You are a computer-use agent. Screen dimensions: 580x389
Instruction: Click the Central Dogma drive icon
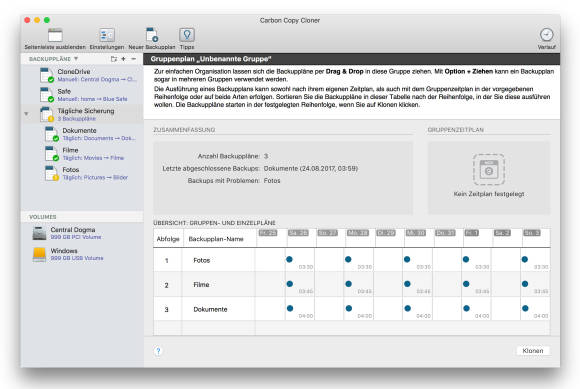pyautogui.click(x=39, y=233)
